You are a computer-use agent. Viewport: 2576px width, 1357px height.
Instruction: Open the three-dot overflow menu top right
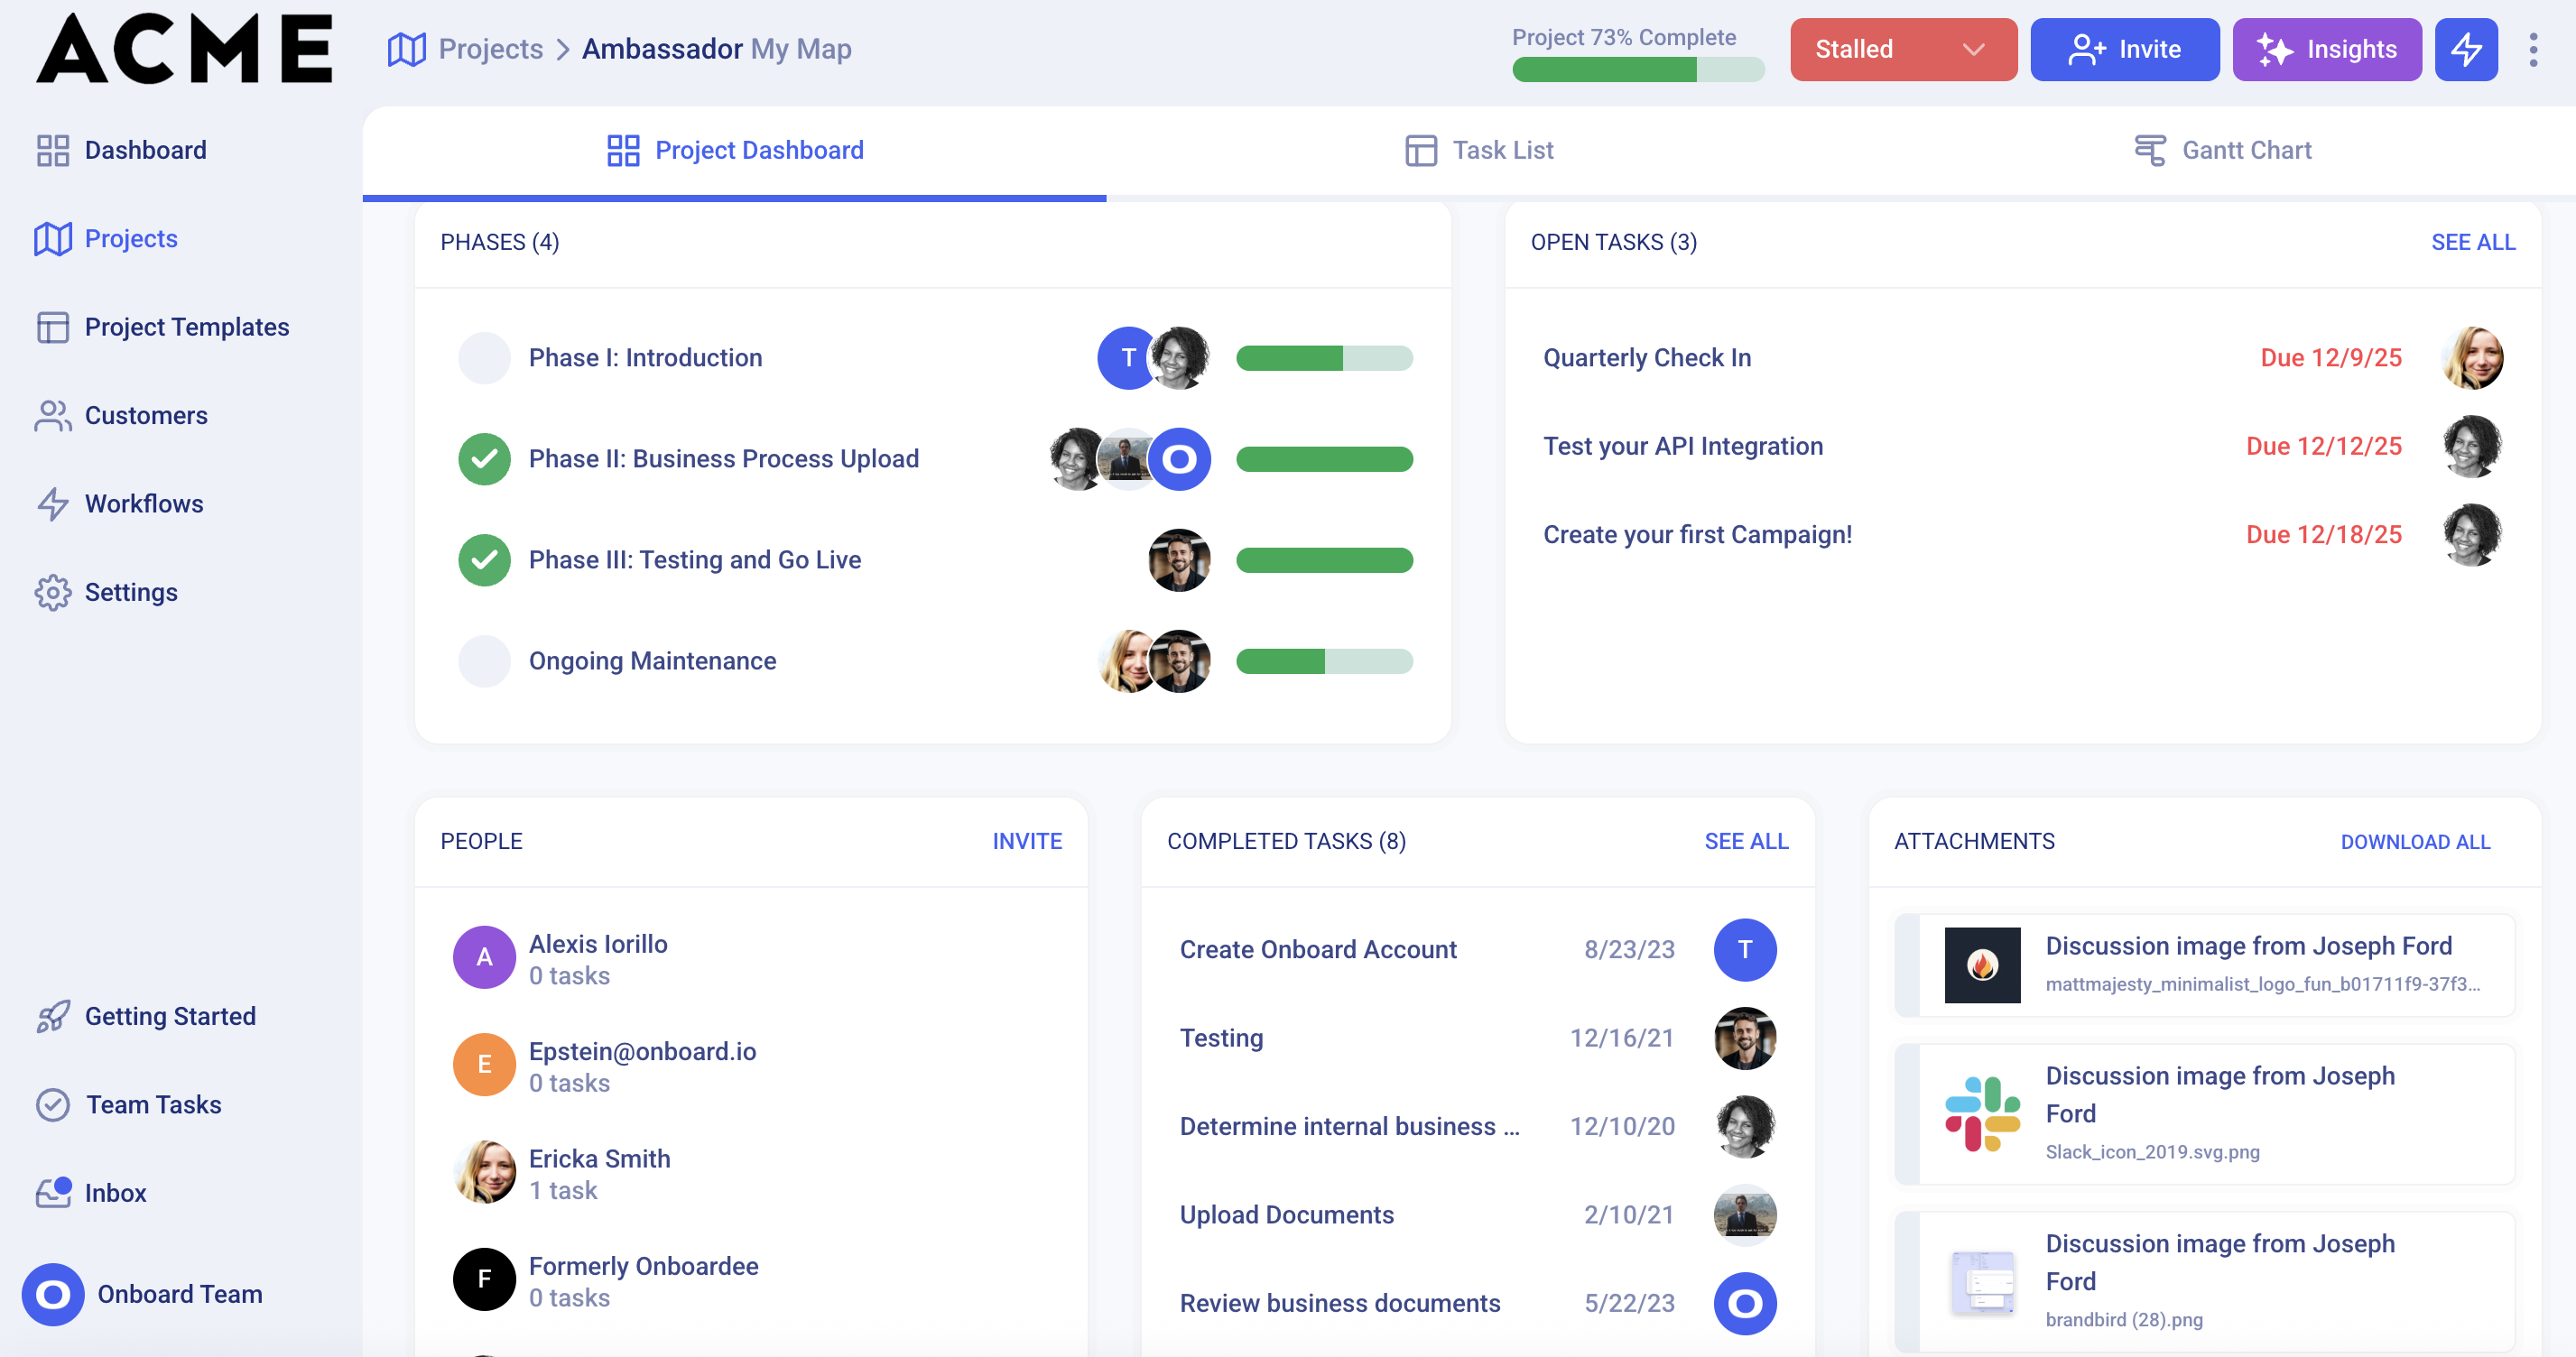2535,49
